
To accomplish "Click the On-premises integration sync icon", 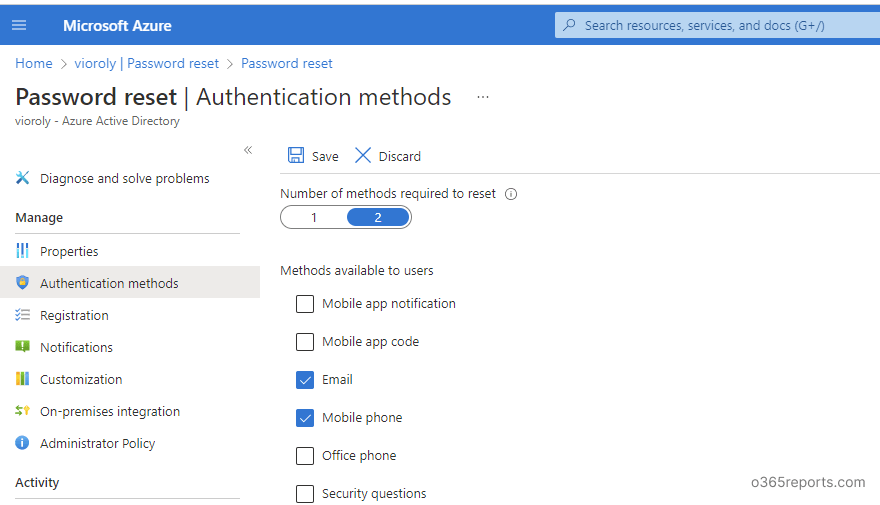I will [x=22, y=411].
